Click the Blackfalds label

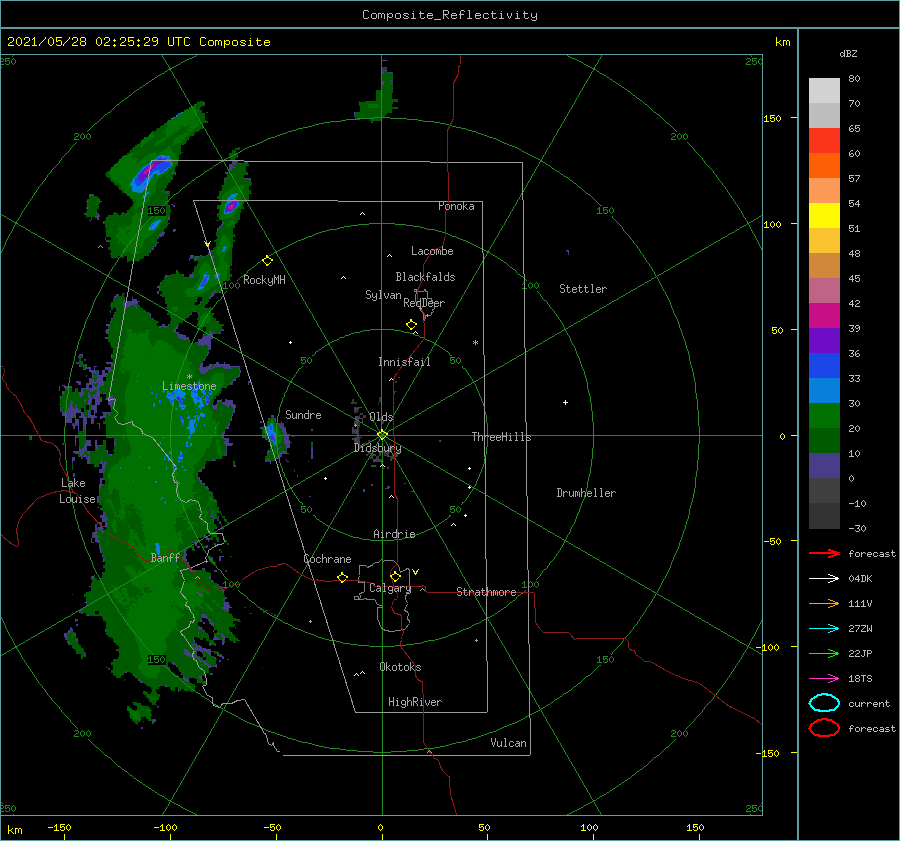click(425, 277)
